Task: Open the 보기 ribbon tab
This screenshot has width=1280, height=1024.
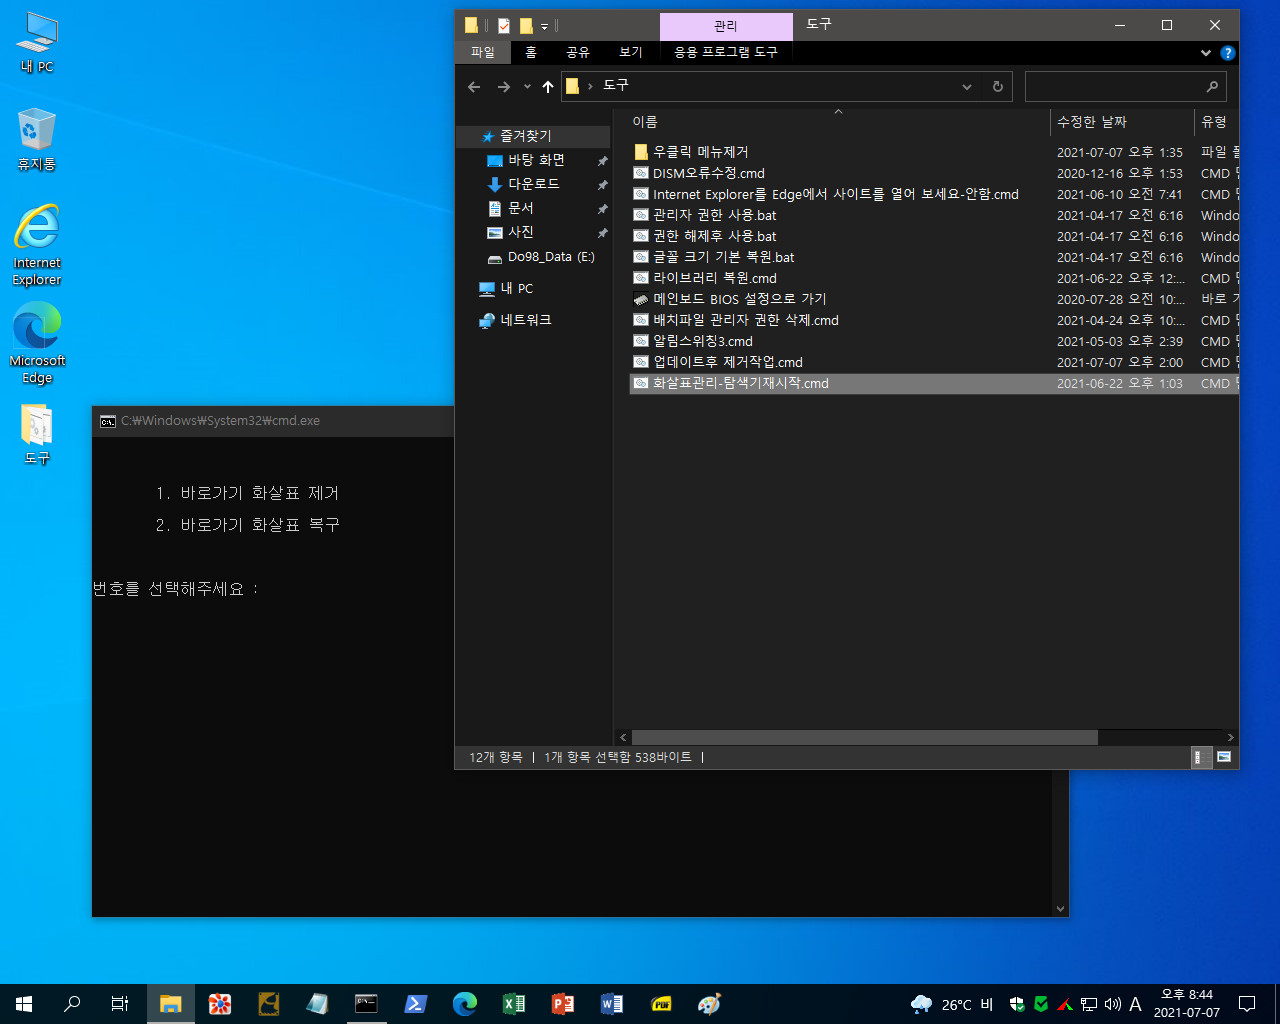Action: [631, 52]
